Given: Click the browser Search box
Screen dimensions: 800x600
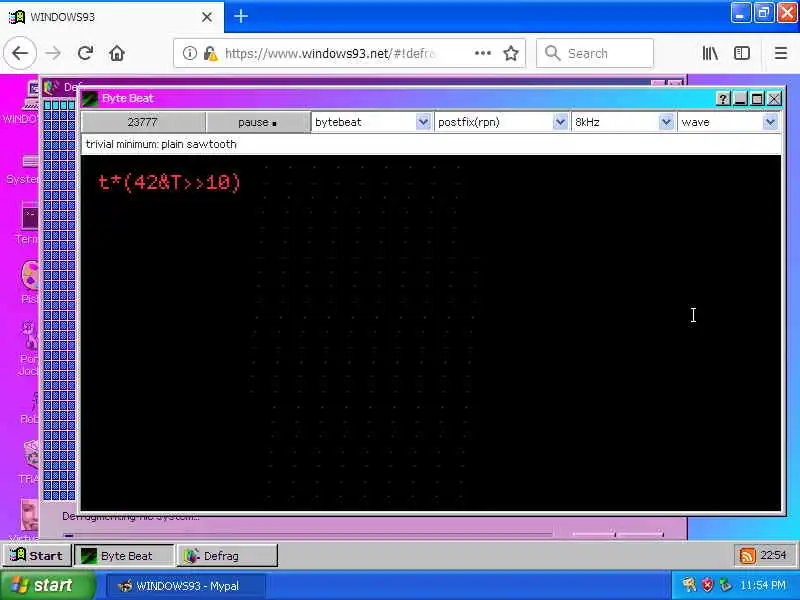Looking at the screenshot, I should [594, 53].
